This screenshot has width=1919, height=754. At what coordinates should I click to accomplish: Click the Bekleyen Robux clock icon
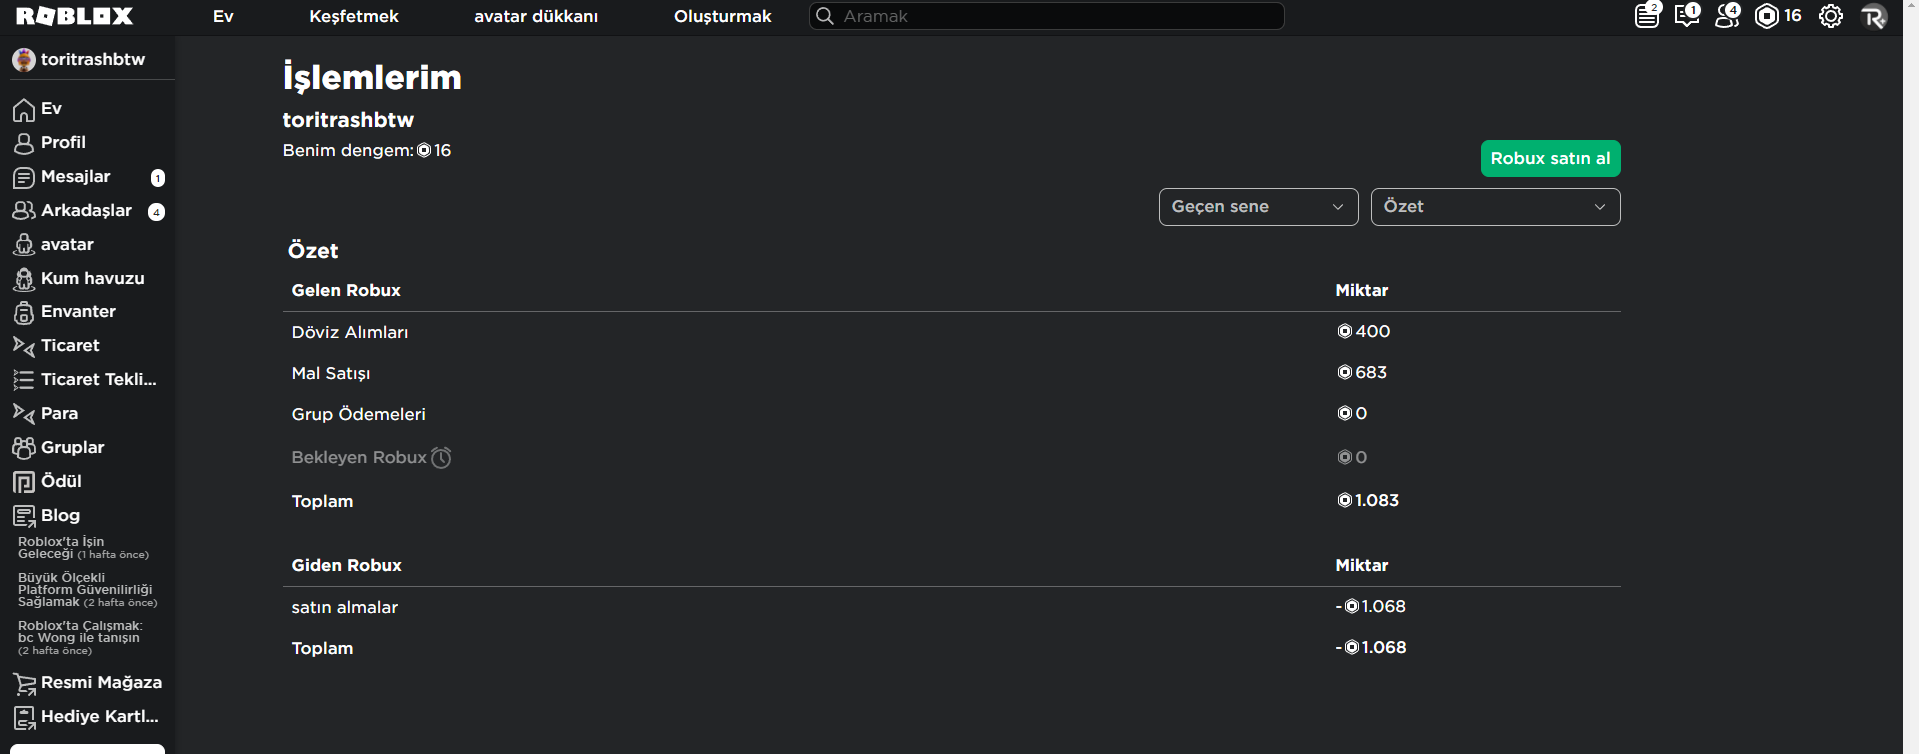441,457
